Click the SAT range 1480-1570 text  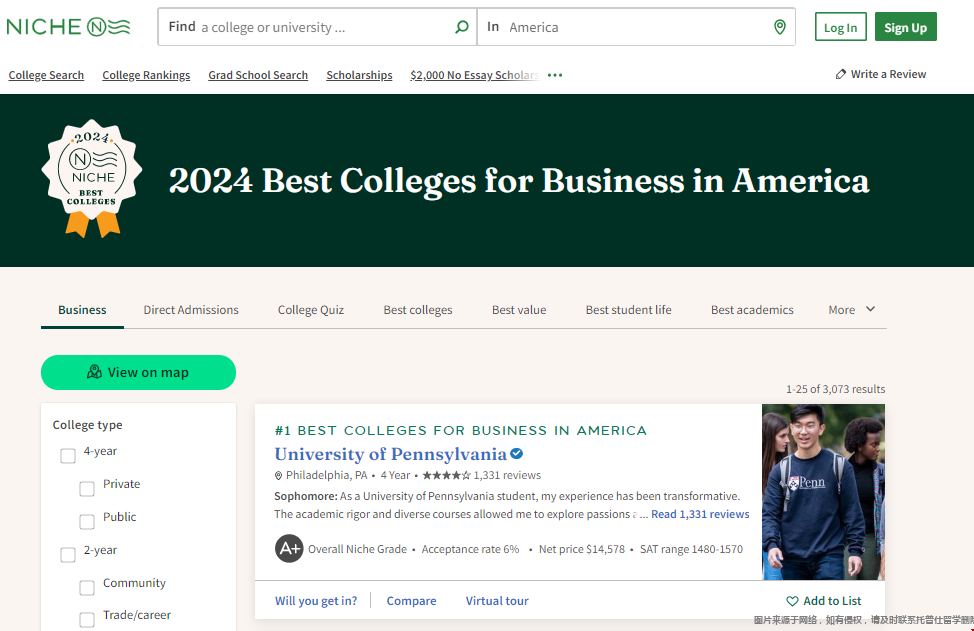(691, 549)
